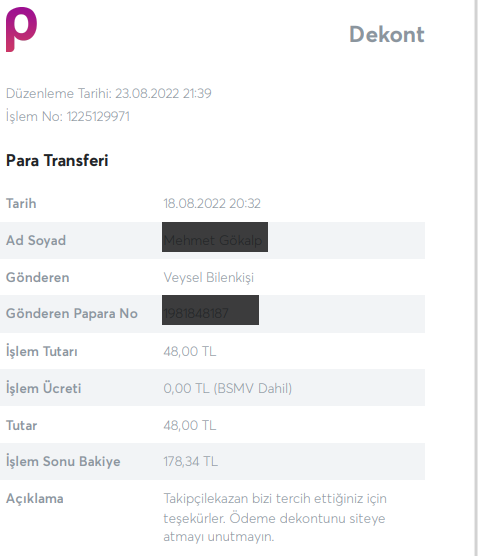Click the İşlem Sonu Bakiye label
Viewport: 500px width, 556px height.
[63, 461]
